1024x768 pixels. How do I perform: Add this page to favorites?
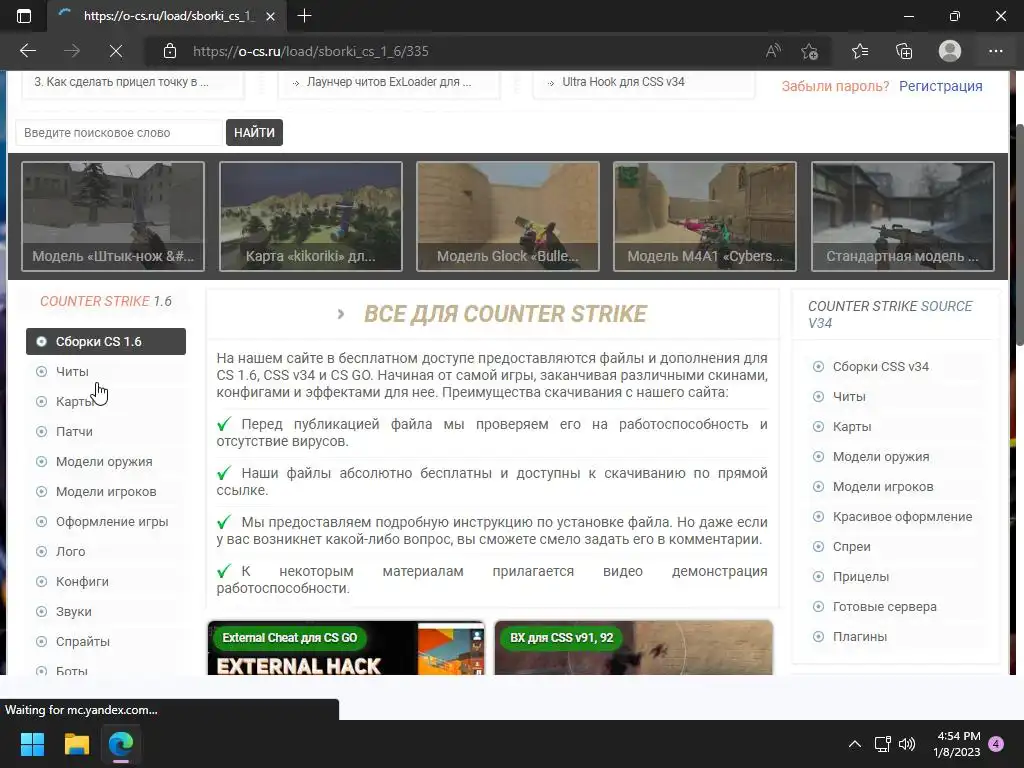coord(810,51)
